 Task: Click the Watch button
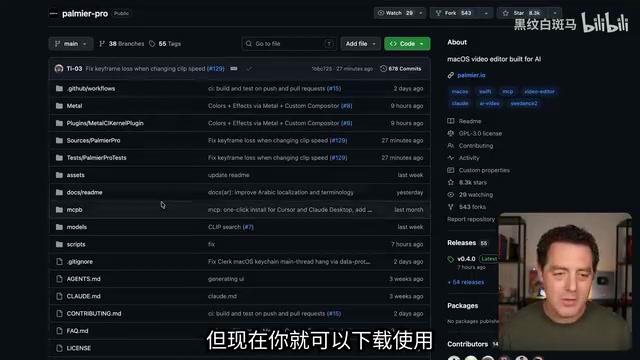tap(395, 13)
